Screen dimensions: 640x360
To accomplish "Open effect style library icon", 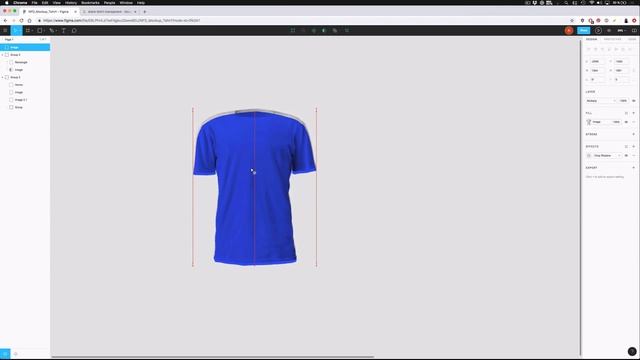I will pyautogui.click(x=626, y=147).
